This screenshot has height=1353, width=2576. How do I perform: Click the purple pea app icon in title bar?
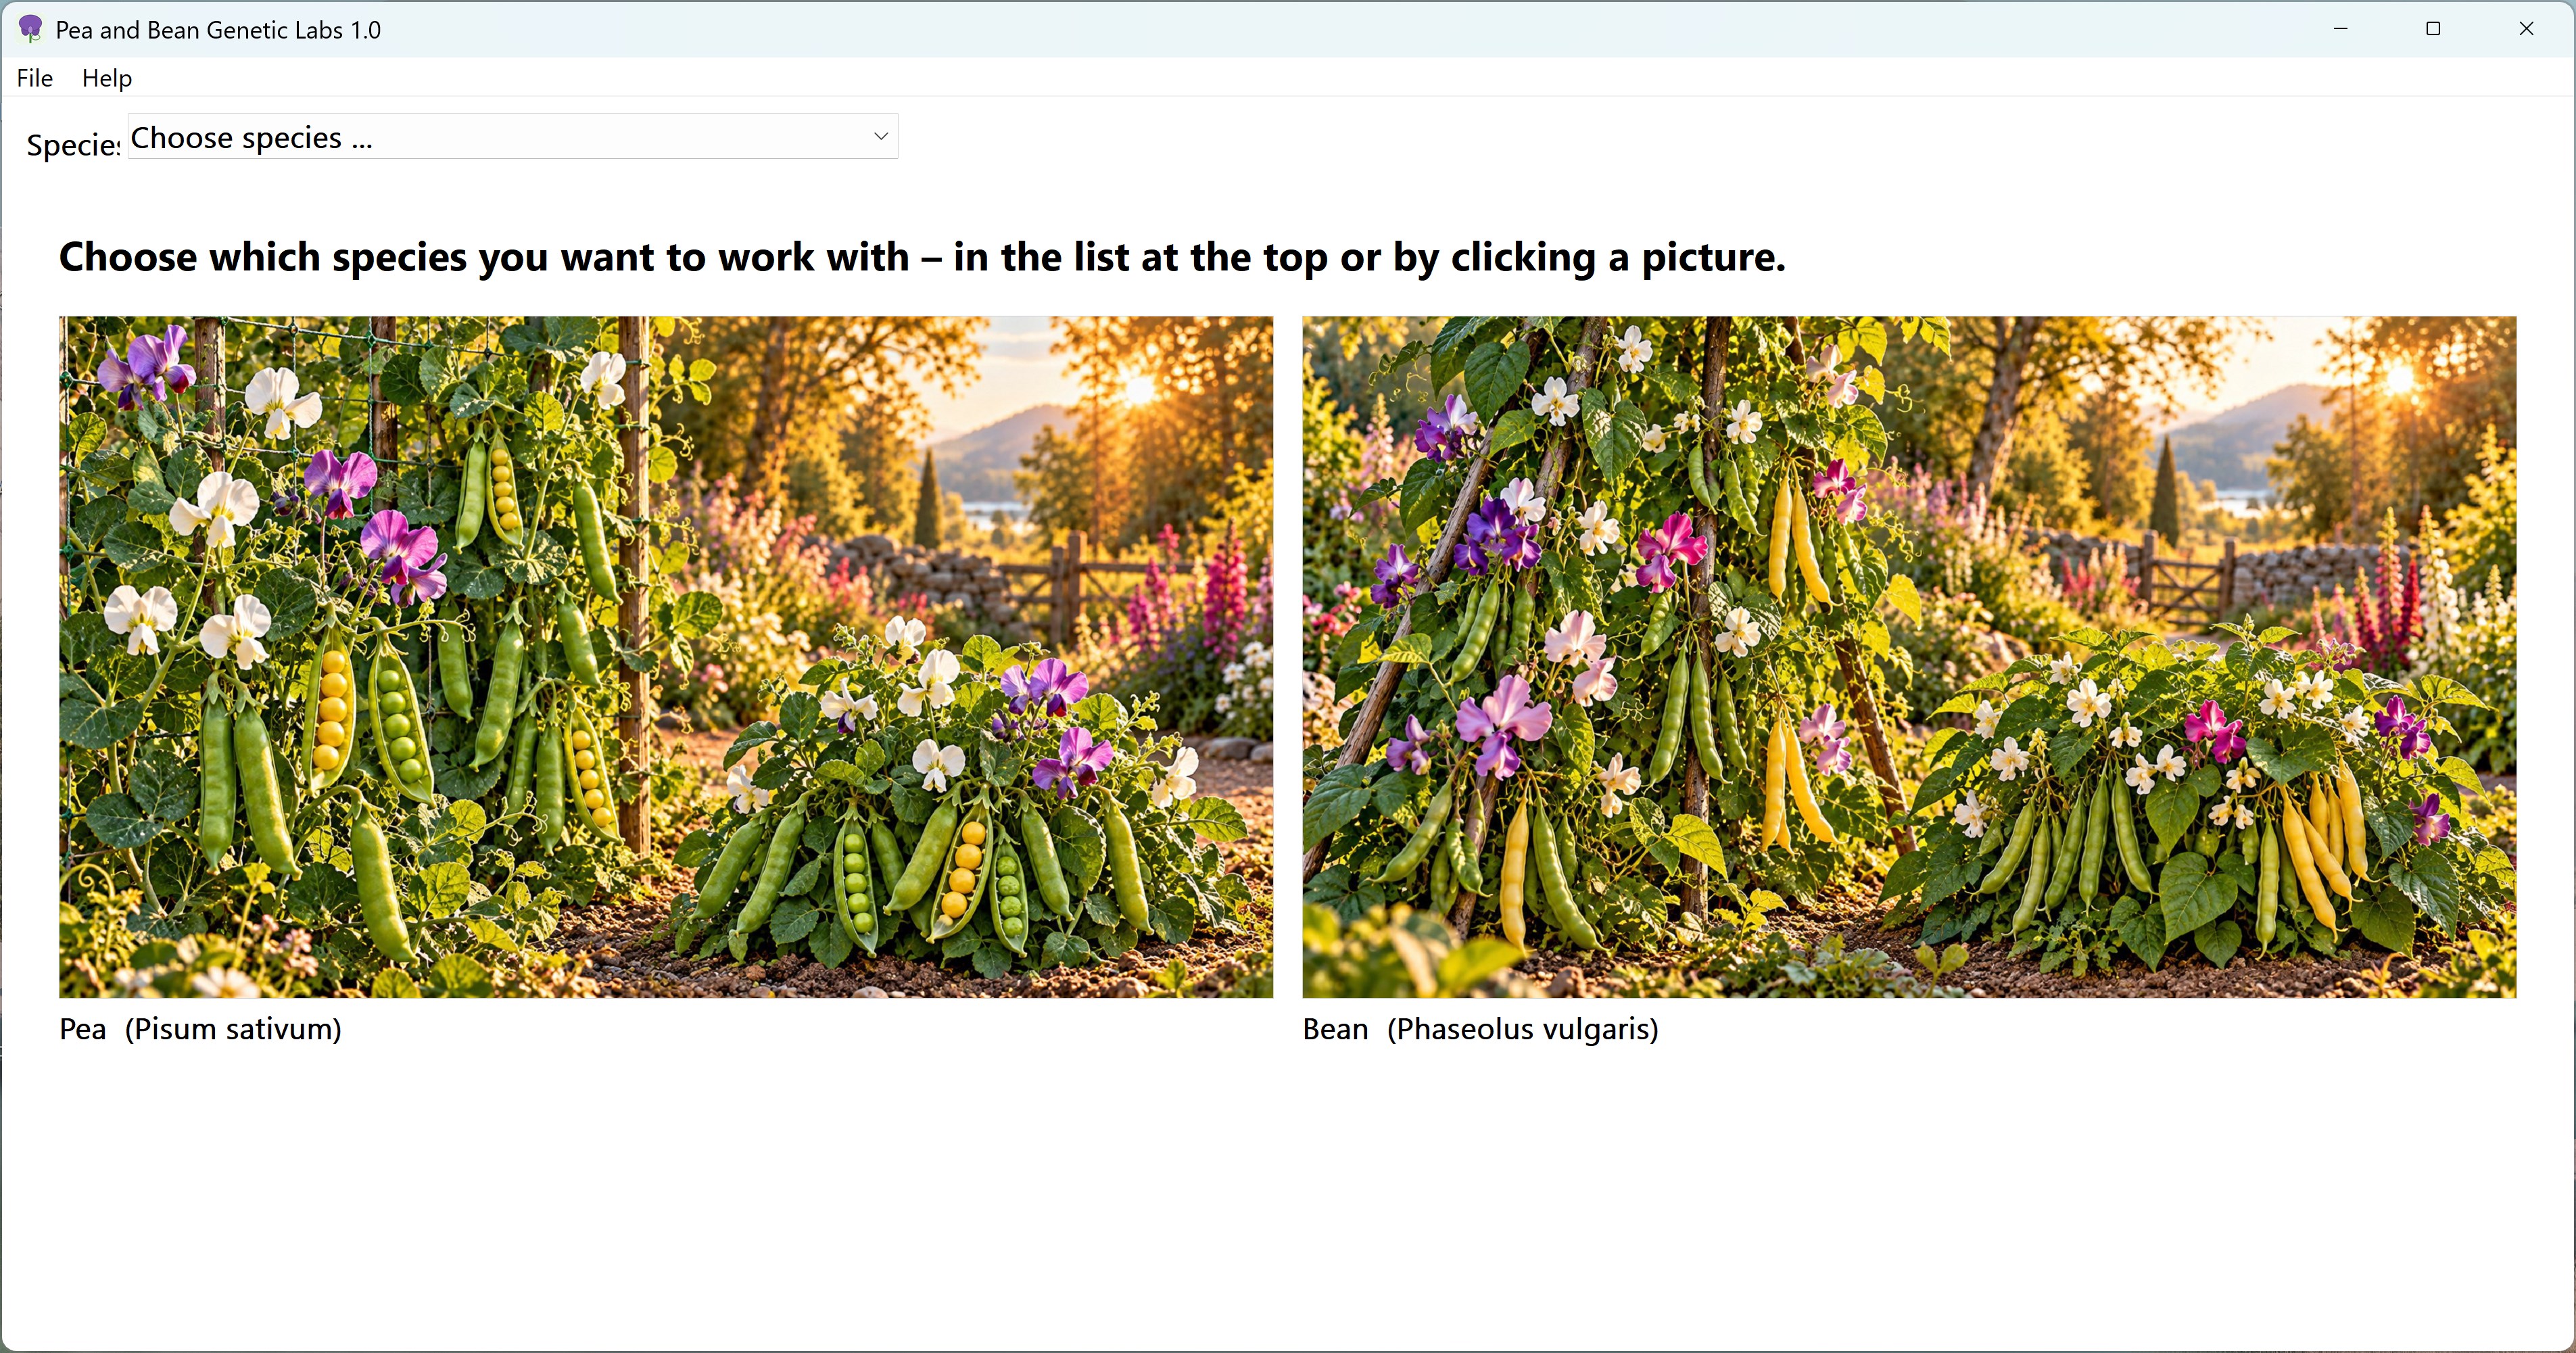coord(31,29)
